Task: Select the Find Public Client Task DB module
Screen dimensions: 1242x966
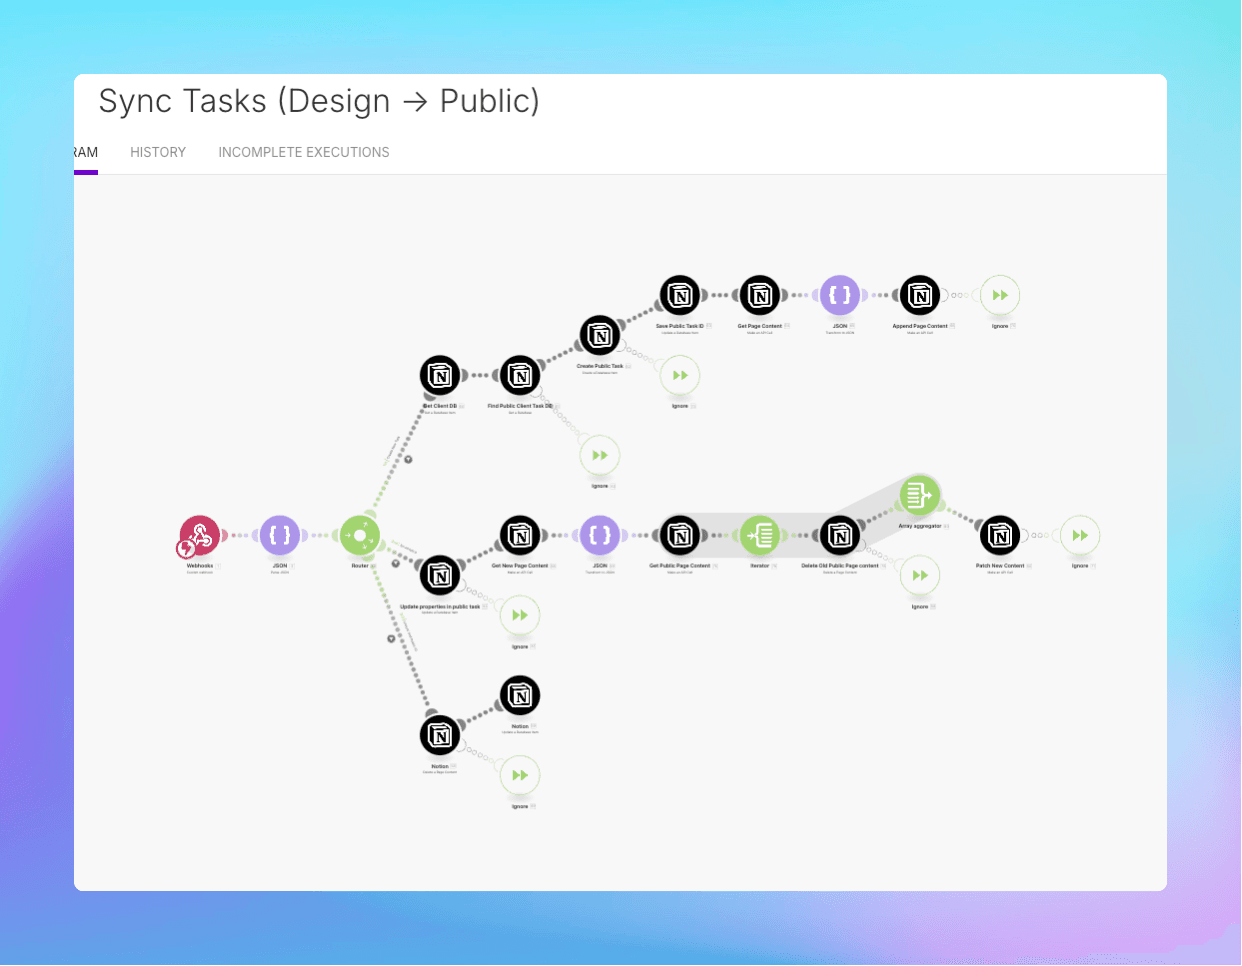Action: [519, 375]
